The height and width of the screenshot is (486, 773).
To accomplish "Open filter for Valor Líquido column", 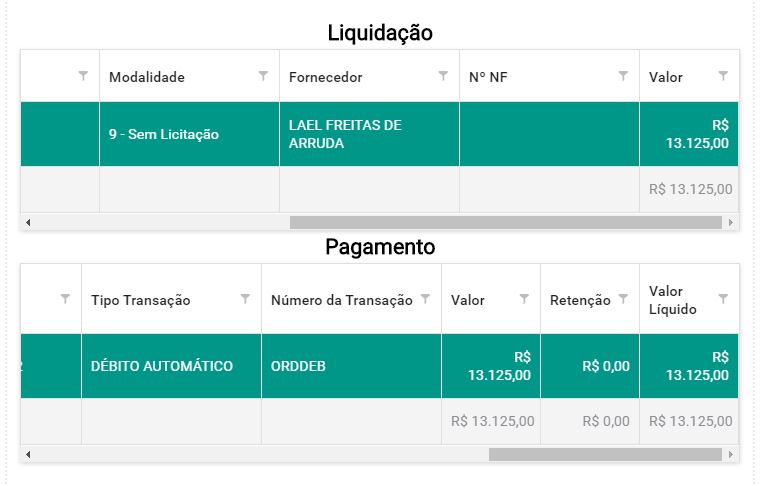I will [x=723, y=299].
